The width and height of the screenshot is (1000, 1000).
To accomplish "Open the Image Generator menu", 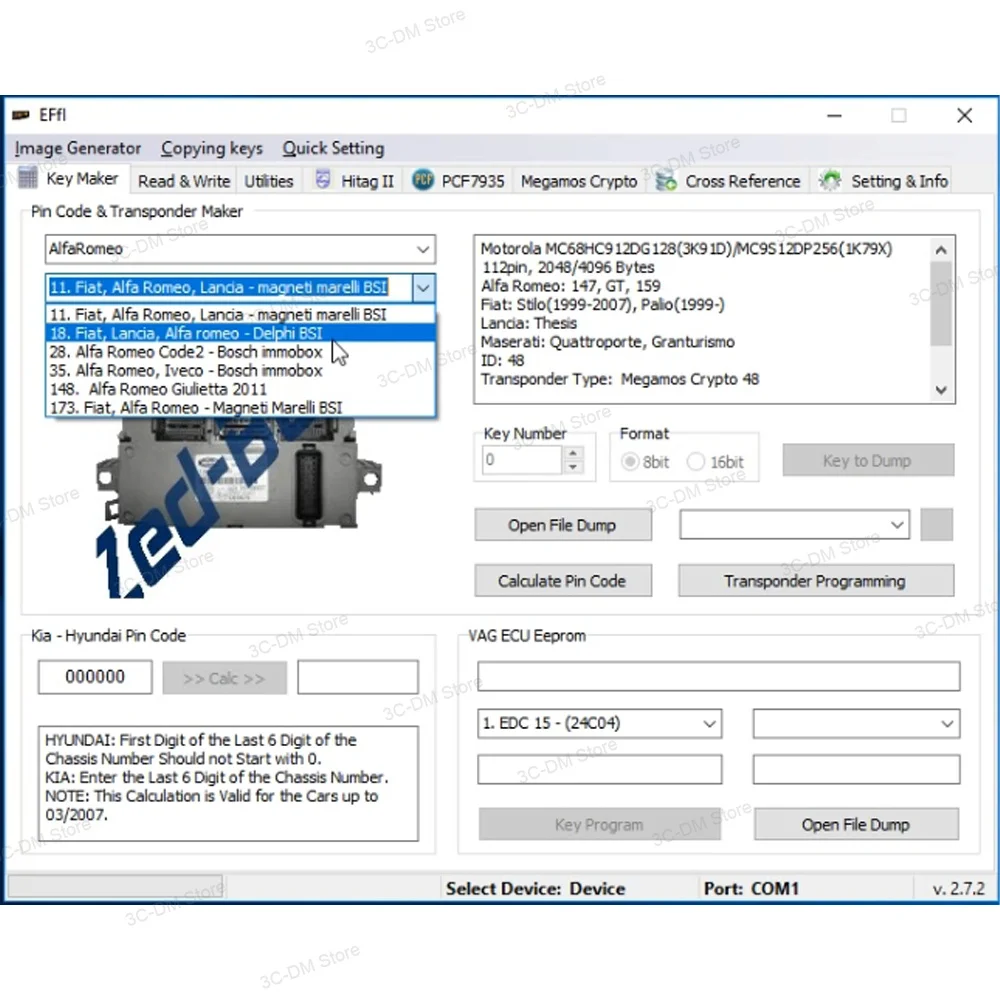I will coord(78,149).
